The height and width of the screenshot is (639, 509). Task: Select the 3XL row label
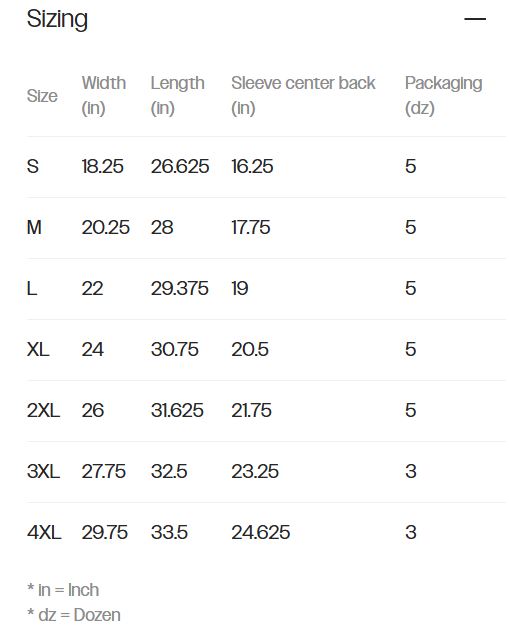(43, 472)
